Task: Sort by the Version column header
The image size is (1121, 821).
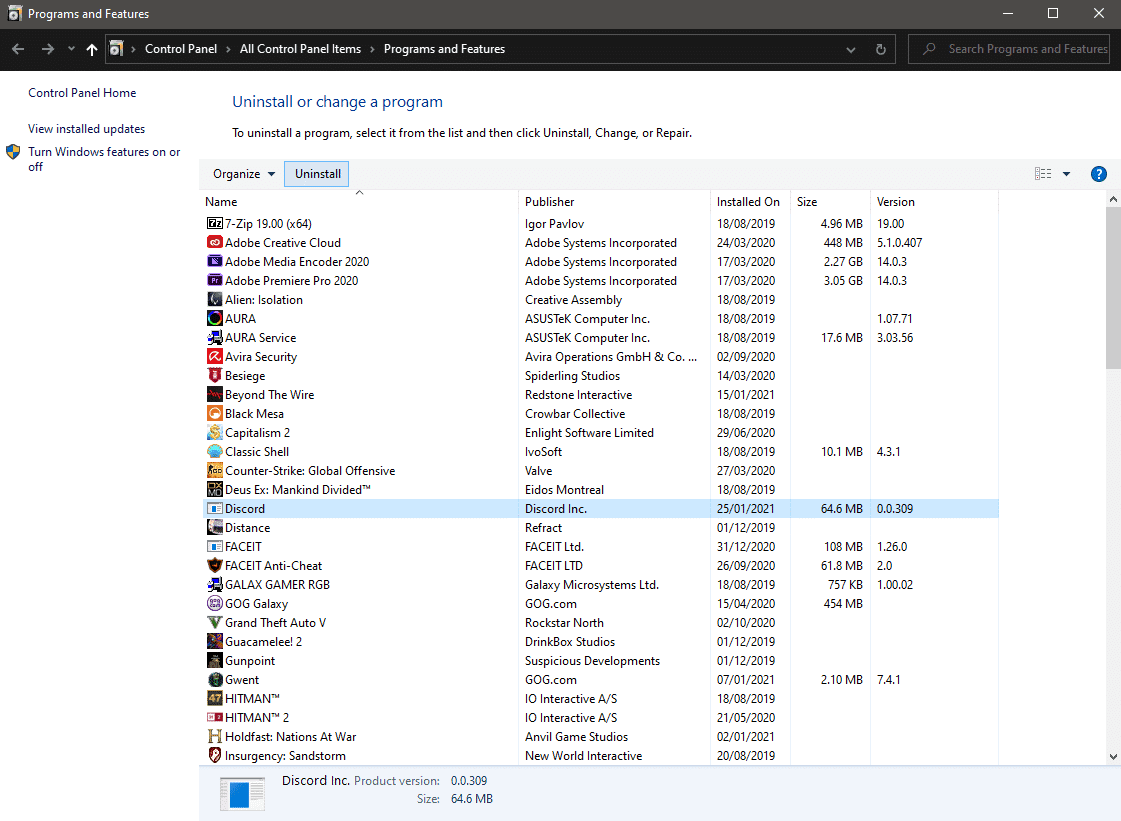Action: (934, 202)
